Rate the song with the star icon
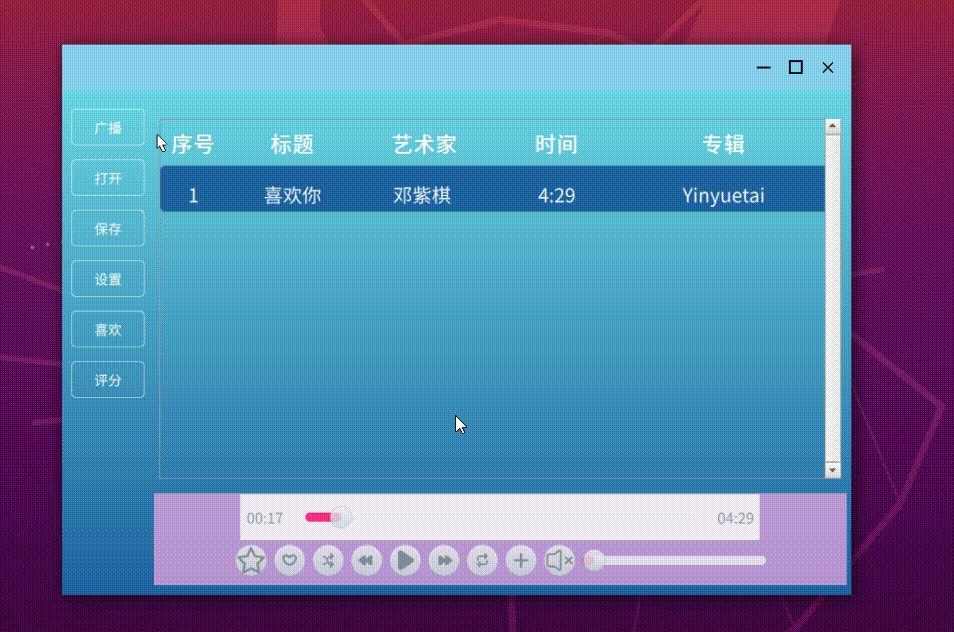This screenshot has height=632, width=954. (251, 560)
